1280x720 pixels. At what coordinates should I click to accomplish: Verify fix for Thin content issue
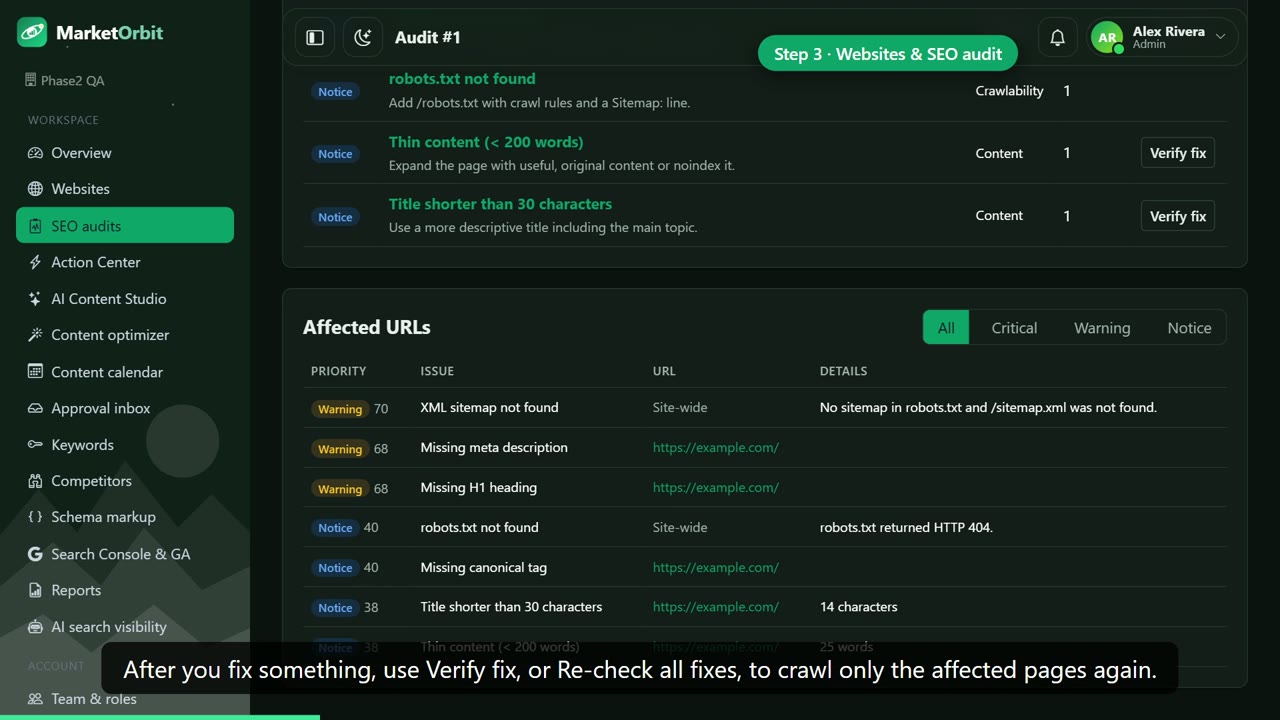coord(1178,153)
